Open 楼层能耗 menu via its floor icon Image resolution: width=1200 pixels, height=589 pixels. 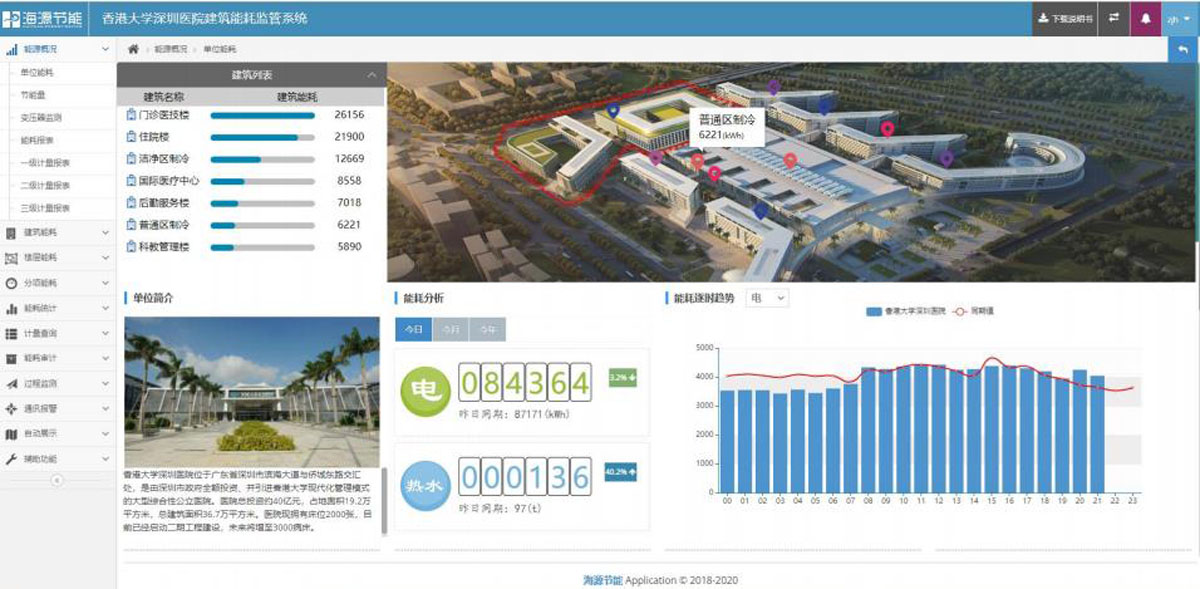[x=11, y=258]
